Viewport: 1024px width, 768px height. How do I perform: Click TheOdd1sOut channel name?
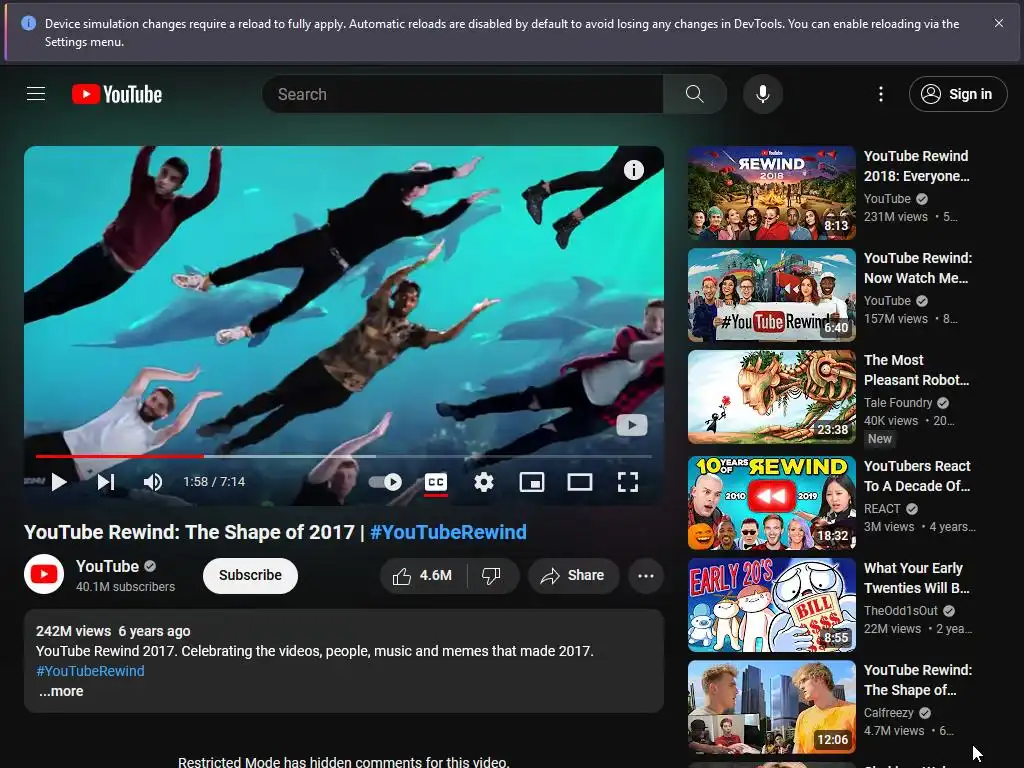(x=901, y=611)
